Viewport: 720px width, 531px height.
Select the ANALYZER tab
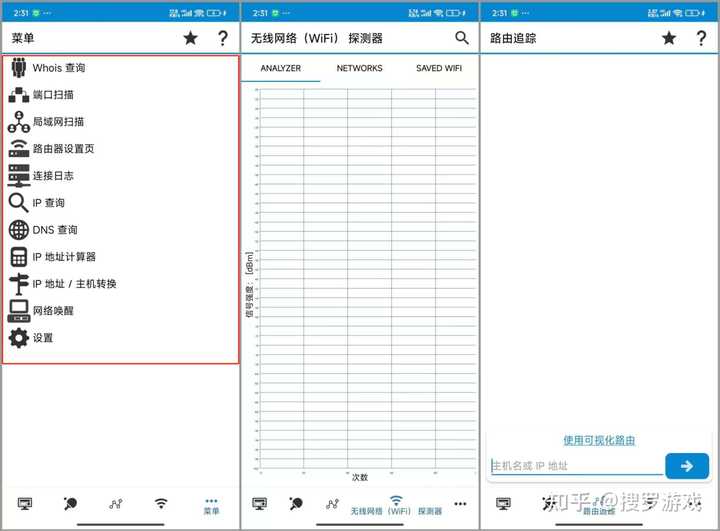click(280, 68)
